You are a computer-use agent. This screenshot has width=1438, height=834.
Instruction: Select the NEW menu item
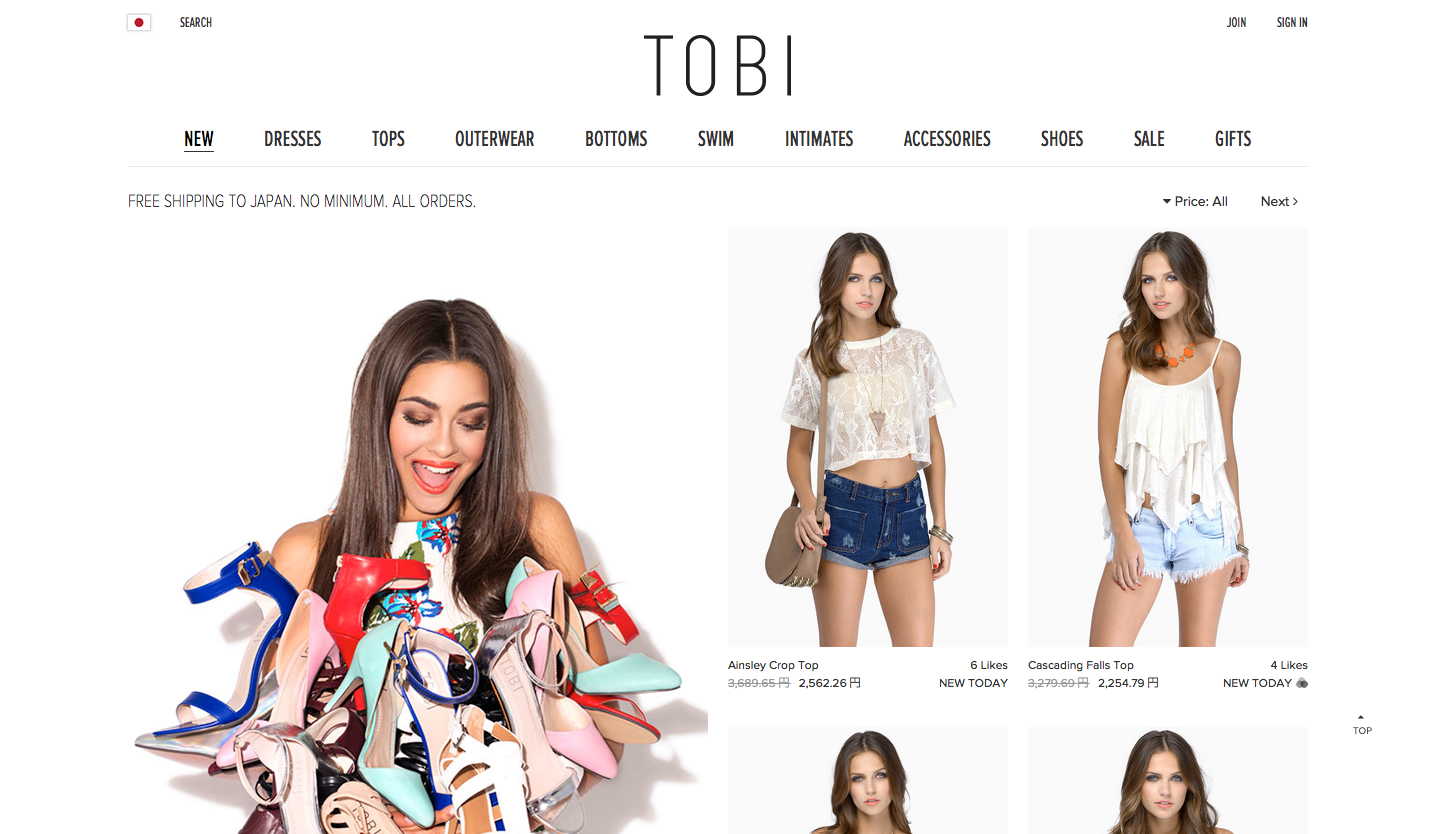(199, 139)
